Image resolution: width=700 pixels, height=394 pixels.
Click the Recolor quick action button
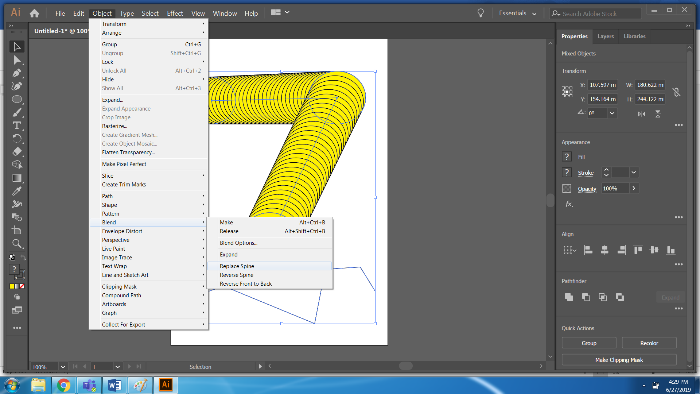tap(649, 343)
